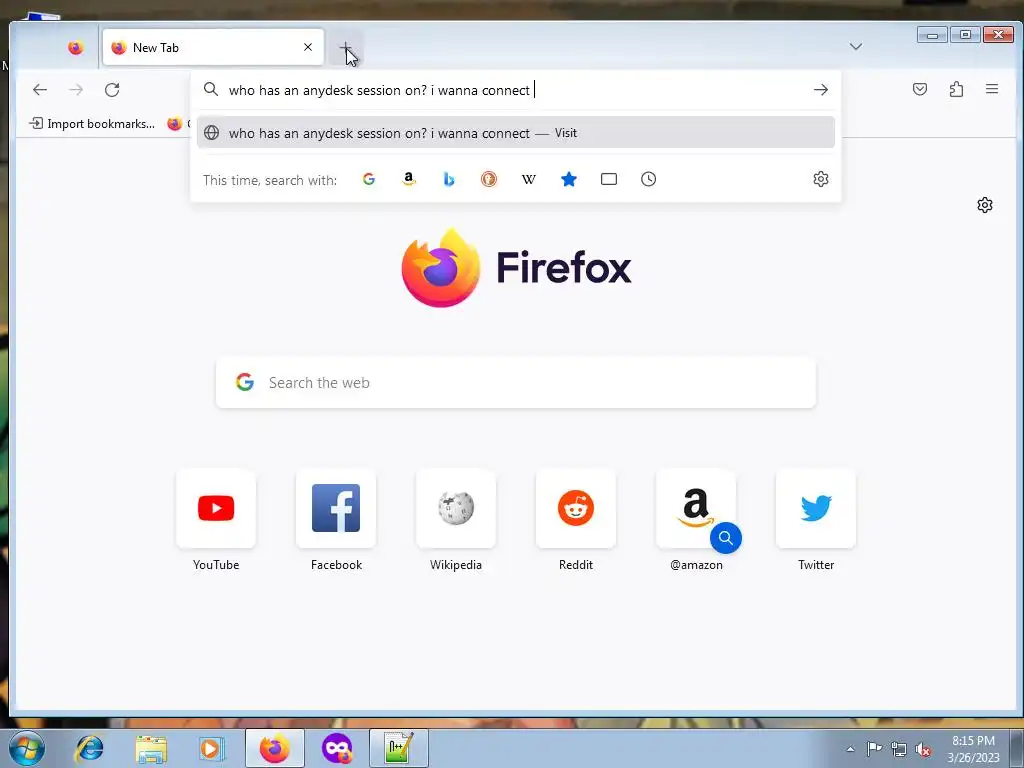The image size is (1024, 768).
Task: Reload the current page
Action: [x=112, y=89]
